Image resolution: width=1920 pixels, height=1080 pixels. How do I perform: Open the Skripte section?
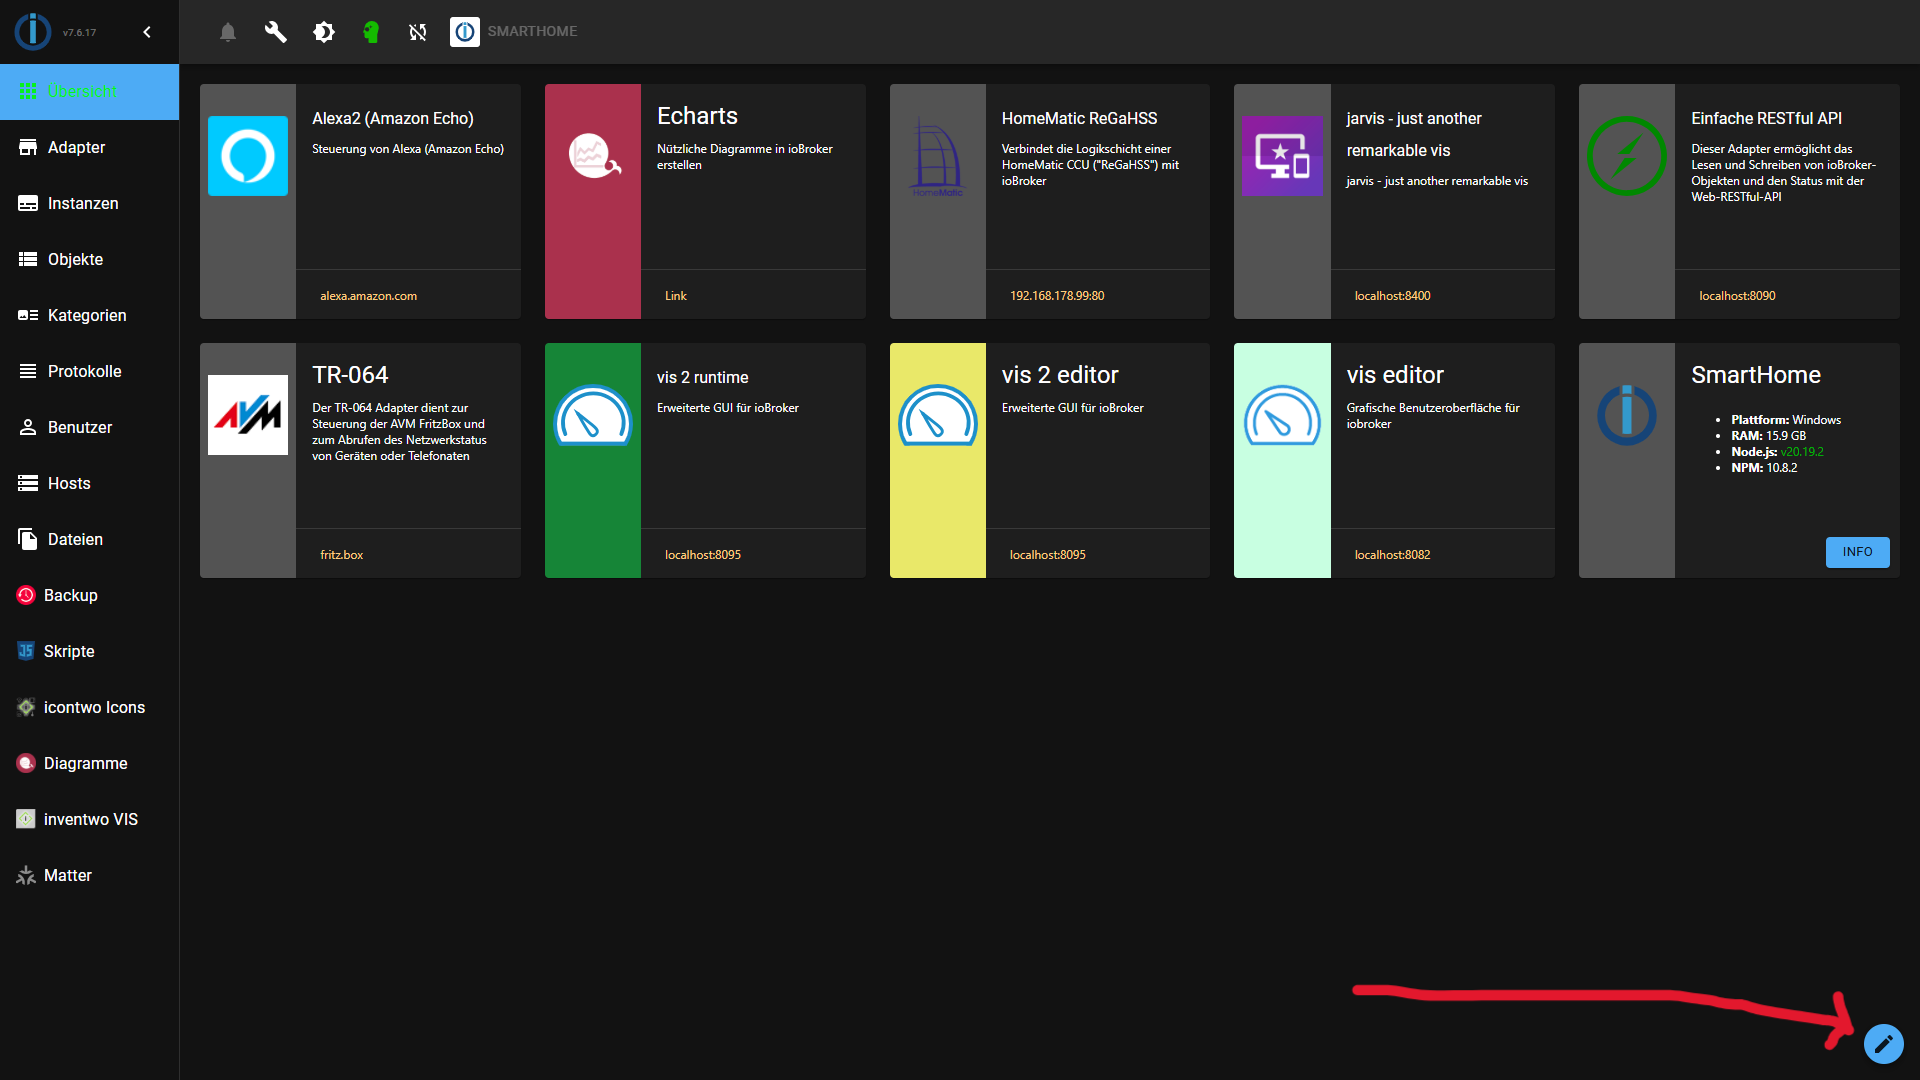(89, 652)
